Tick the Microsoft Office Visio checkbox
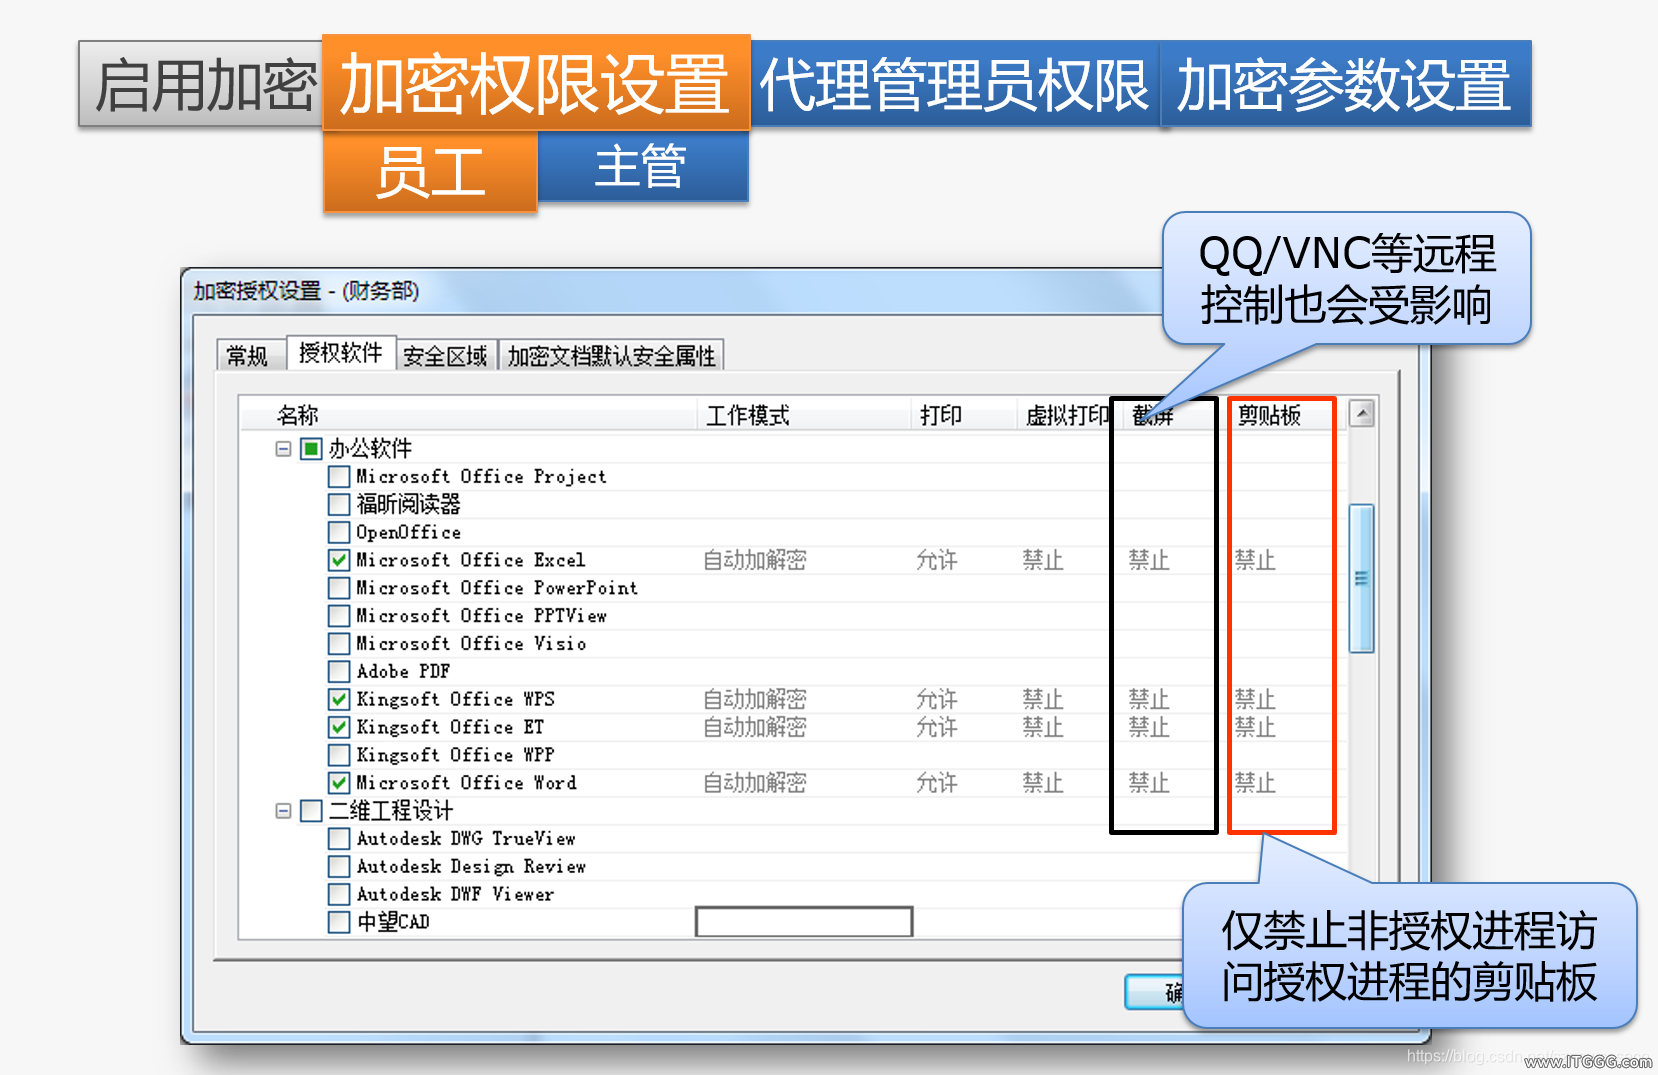 click(x=339, y=644)
